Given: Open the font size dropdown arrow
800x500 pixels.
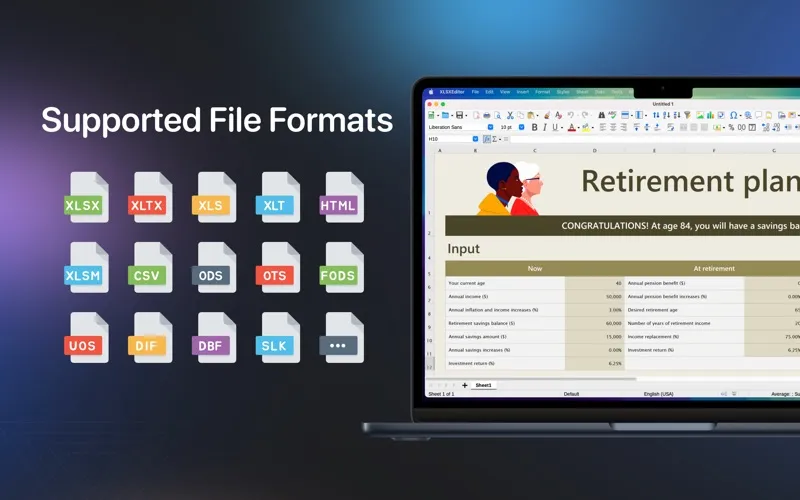Looking at the screenshot, I should tap(521, 127).
